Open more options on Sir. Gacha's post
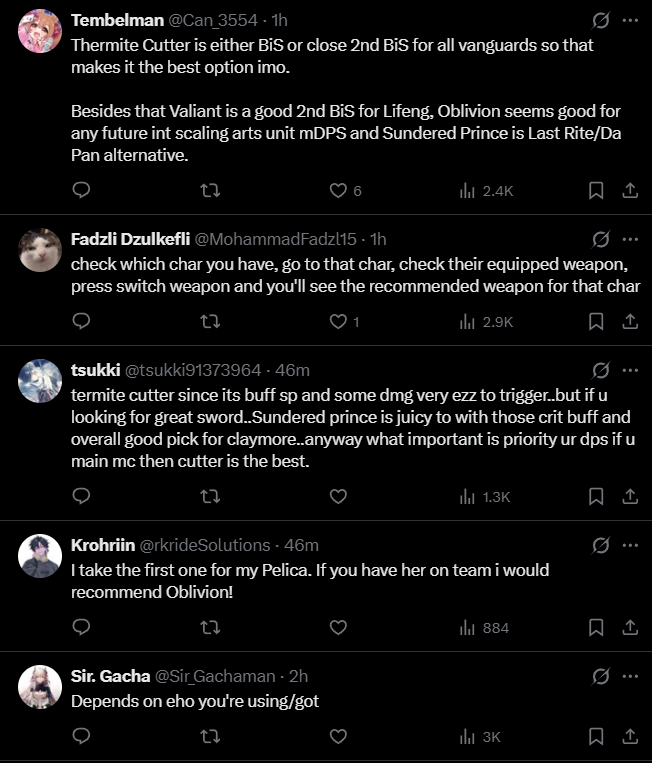Screen dimensions: 652x763 (x=630, y=677)
